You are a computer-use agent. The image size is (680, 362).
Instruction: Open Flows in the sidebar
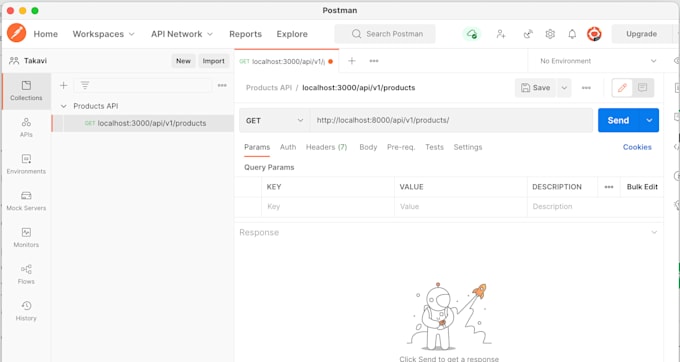point(26,274)
